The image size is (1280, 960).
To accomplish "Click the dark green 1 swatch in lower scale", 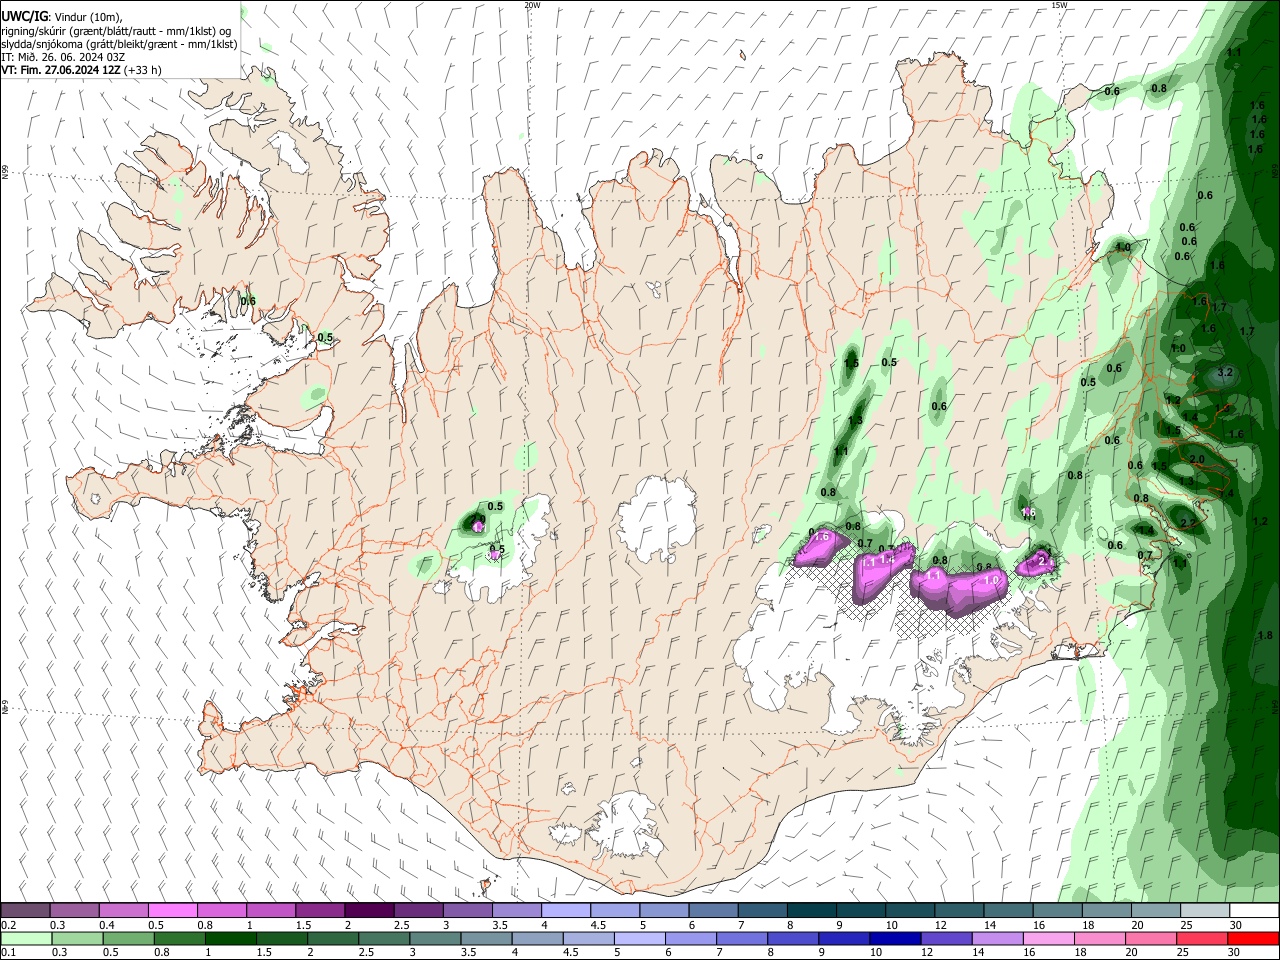I will pyautogui.click(x=231, y=939).
